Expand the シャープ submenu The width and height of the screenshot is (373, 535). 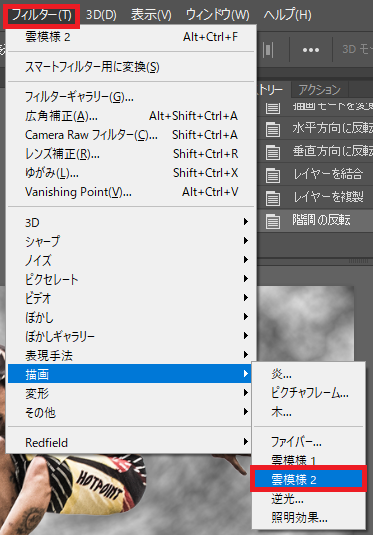131,242
